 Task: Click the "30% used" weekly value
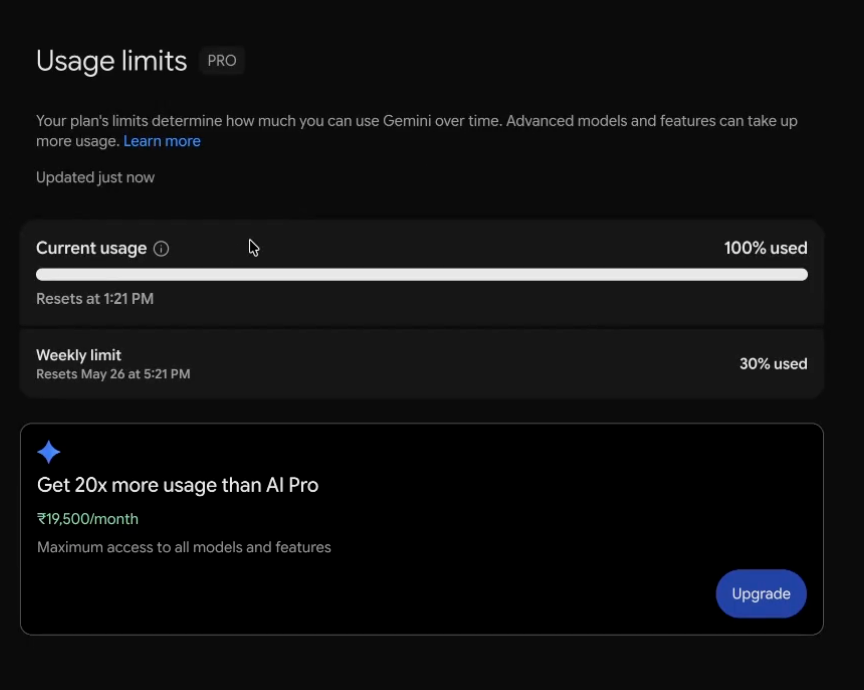click(x=773, y=364)
